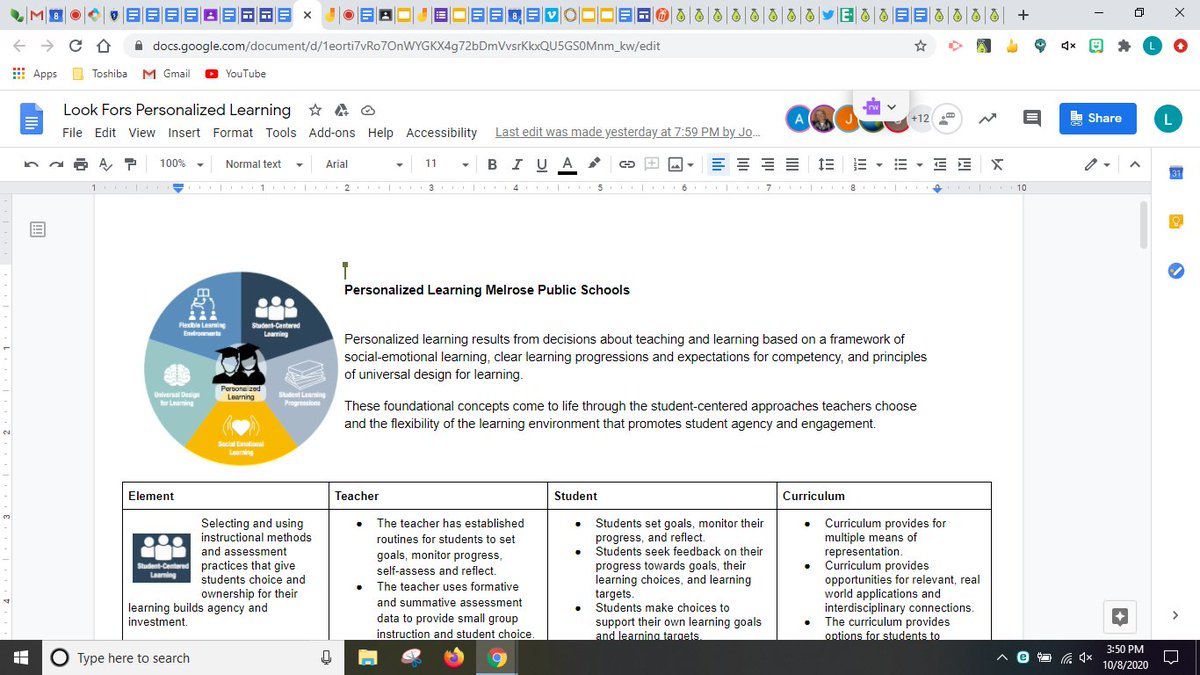
Task: Increase the paragraph indent
Action: coord(964,164)
